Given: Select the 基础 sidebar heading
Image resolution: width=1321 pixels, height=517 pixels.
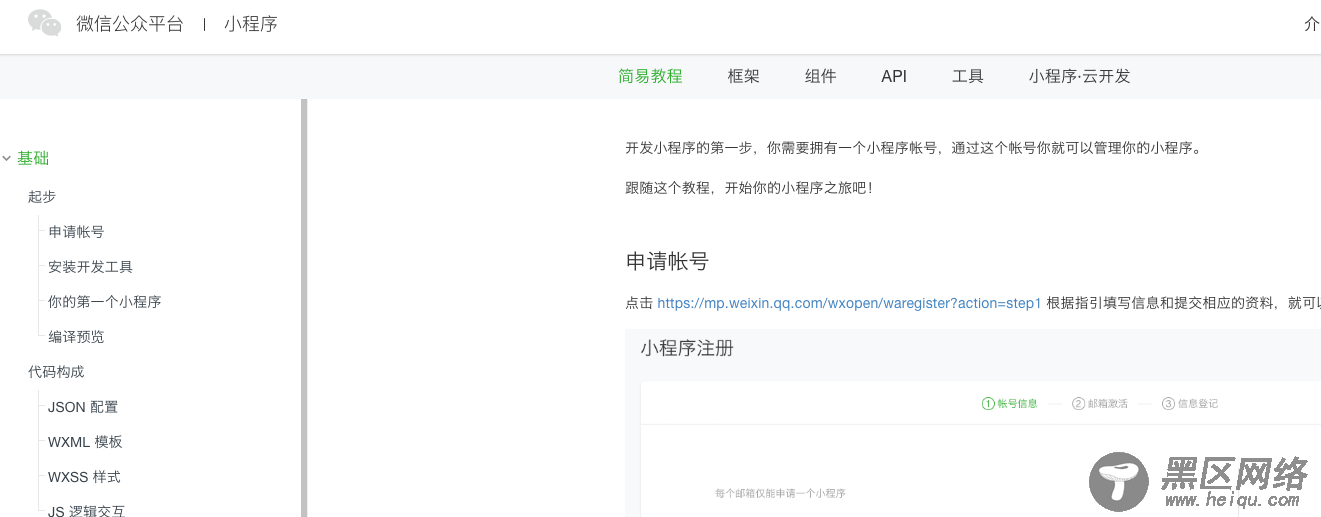Looking at the screenshot, I should pyautogui.click(x=33, y=158).
